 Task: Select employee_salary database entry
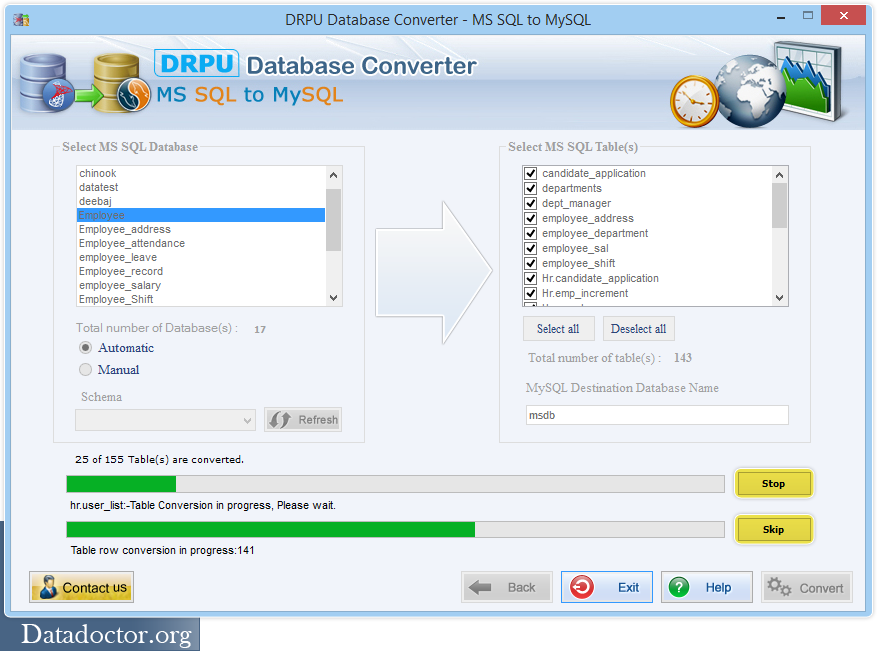[201, 285]
